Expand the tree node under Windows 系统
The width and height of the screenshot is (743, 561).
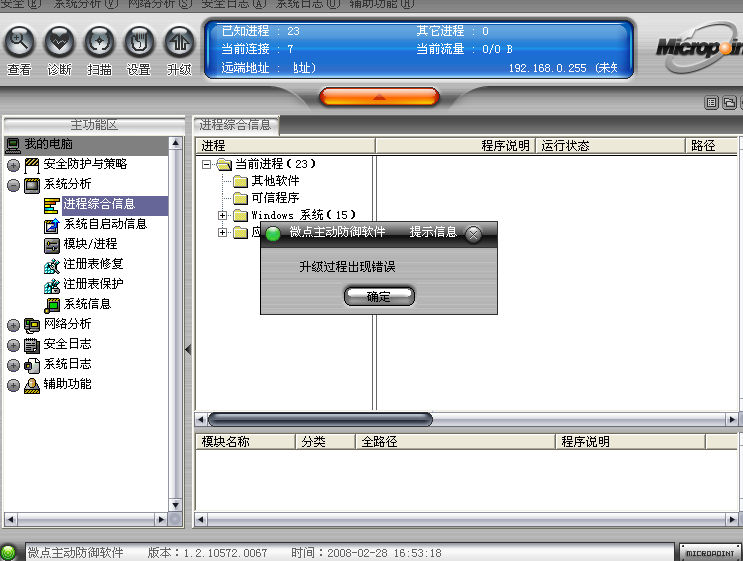coord(222,233)
